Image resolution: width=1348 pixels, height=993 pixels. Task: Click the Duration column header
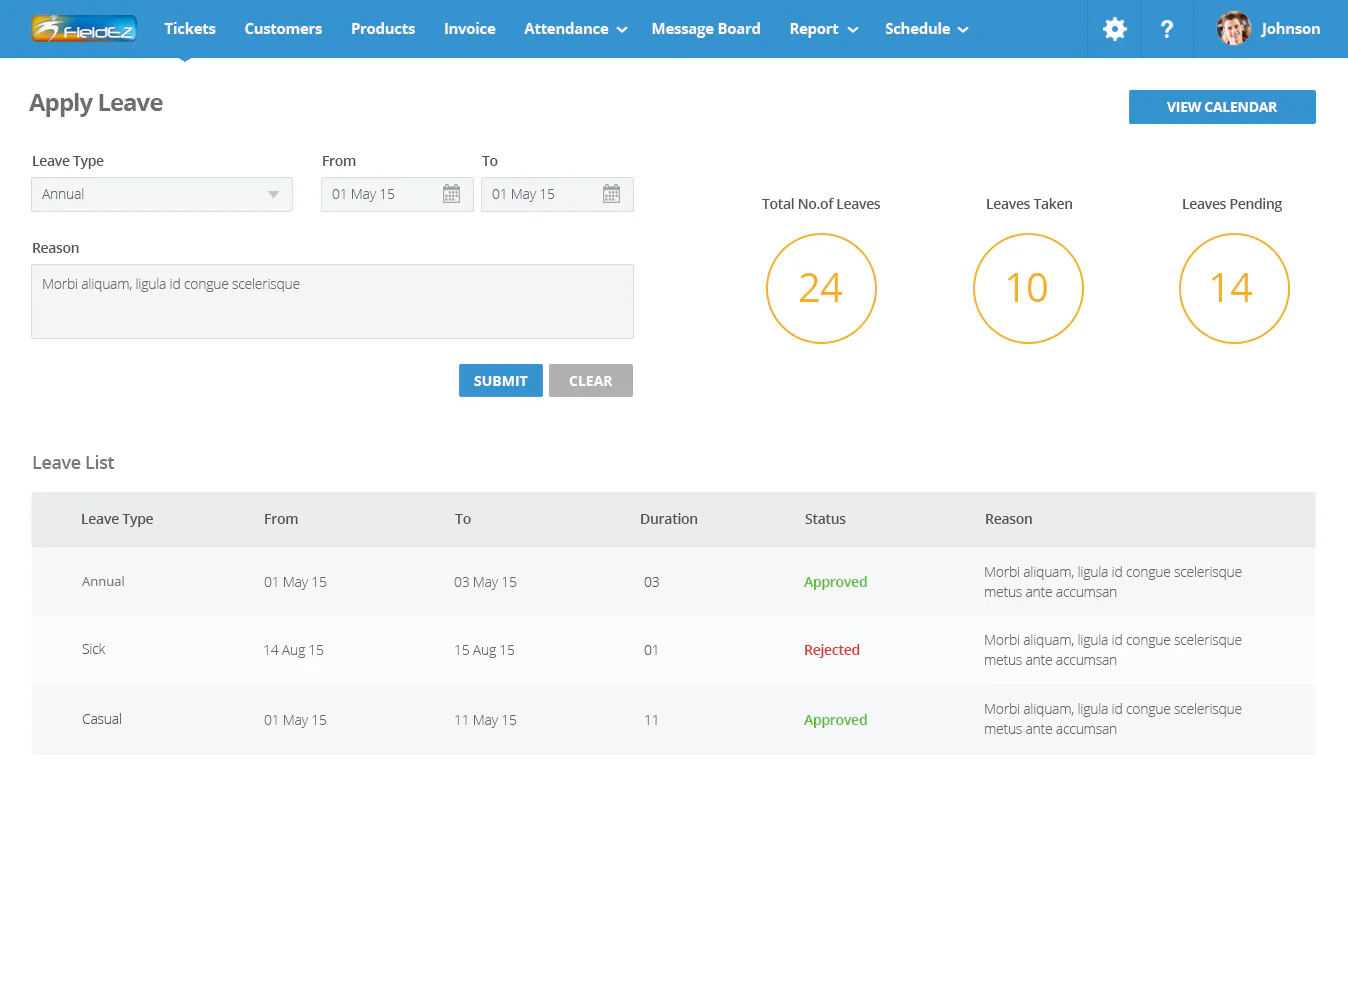coord(669,519)
